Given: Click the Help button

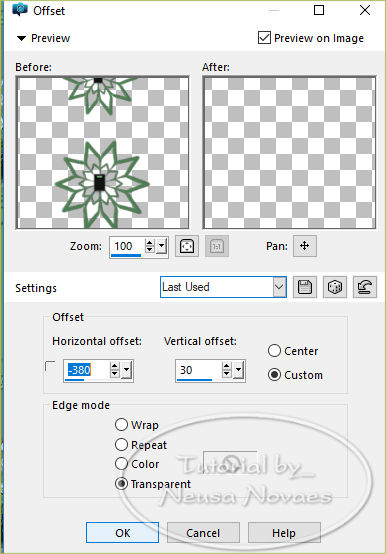Looking at the screenshot, I should [x=284, y=532].
